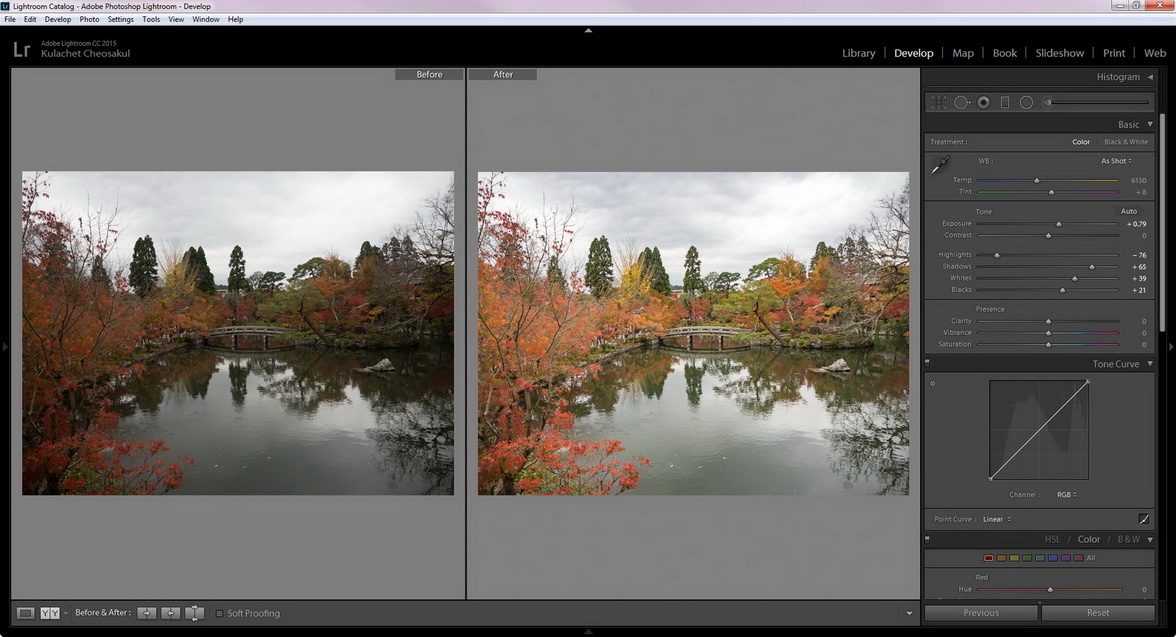Switch to the Slideshow module
The image size is (1176, 637).
pos(1060,53)
